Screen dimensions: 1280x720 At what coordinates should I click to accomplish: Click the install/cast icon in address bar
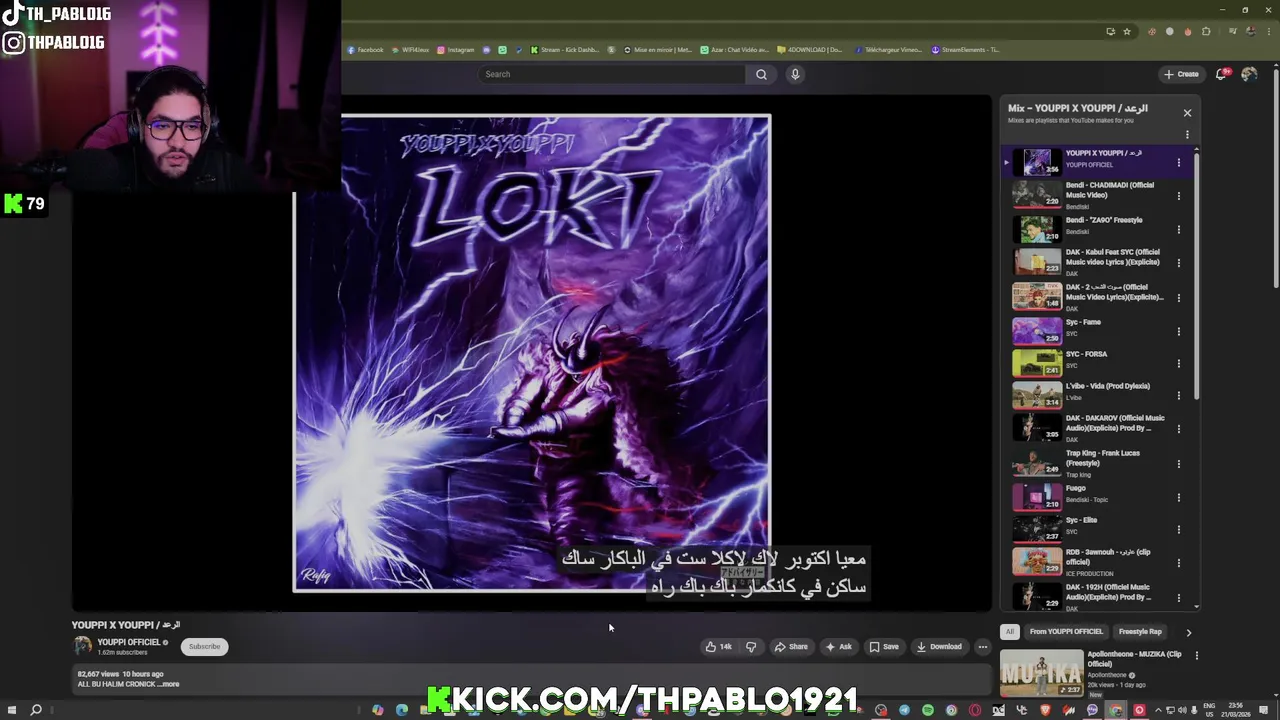pyautogui.click(x=1110, y=31)
